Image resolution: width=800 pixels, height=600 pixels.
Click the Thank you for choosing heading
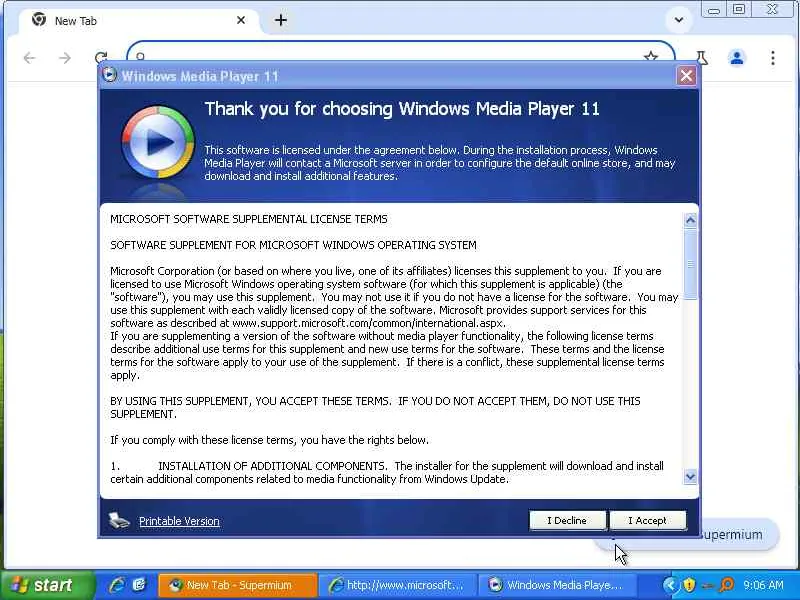(402, 109)
